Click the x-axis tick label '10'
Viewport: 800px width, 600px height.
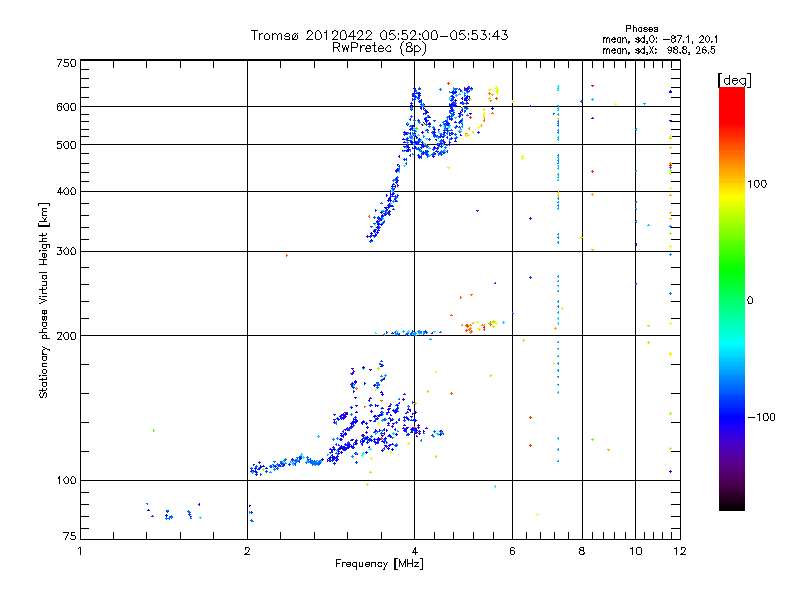point(636,551)
